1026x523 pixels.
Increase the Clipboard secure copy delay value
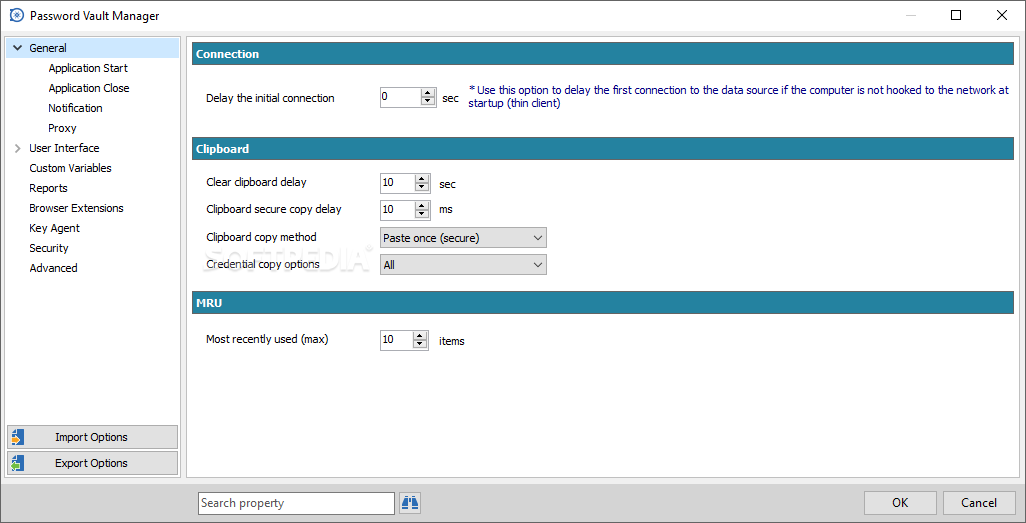pyautogui.click(x=422, y=205)
